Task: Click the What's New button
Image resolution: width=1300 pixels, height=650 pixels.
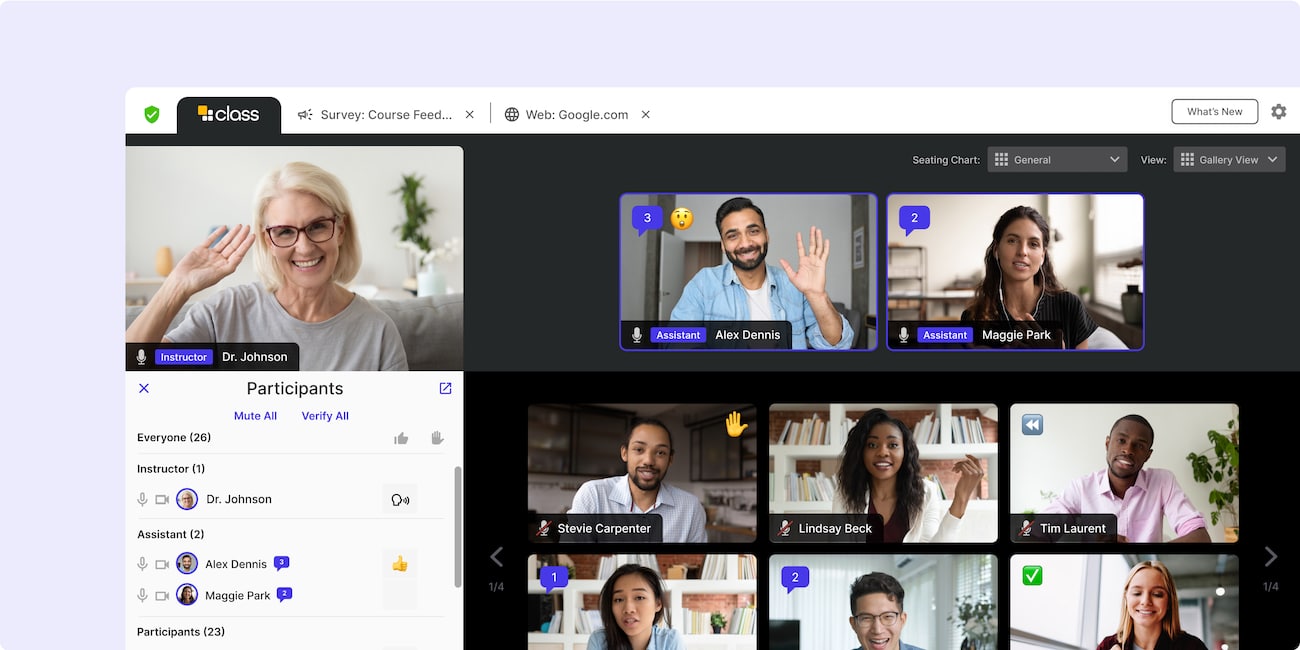Action: 1214,111
